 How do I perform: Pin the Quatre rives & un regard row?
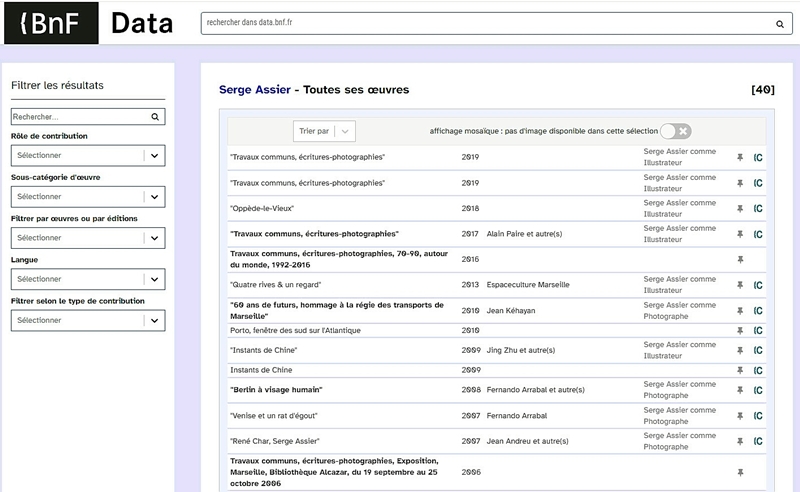(740, 285)
